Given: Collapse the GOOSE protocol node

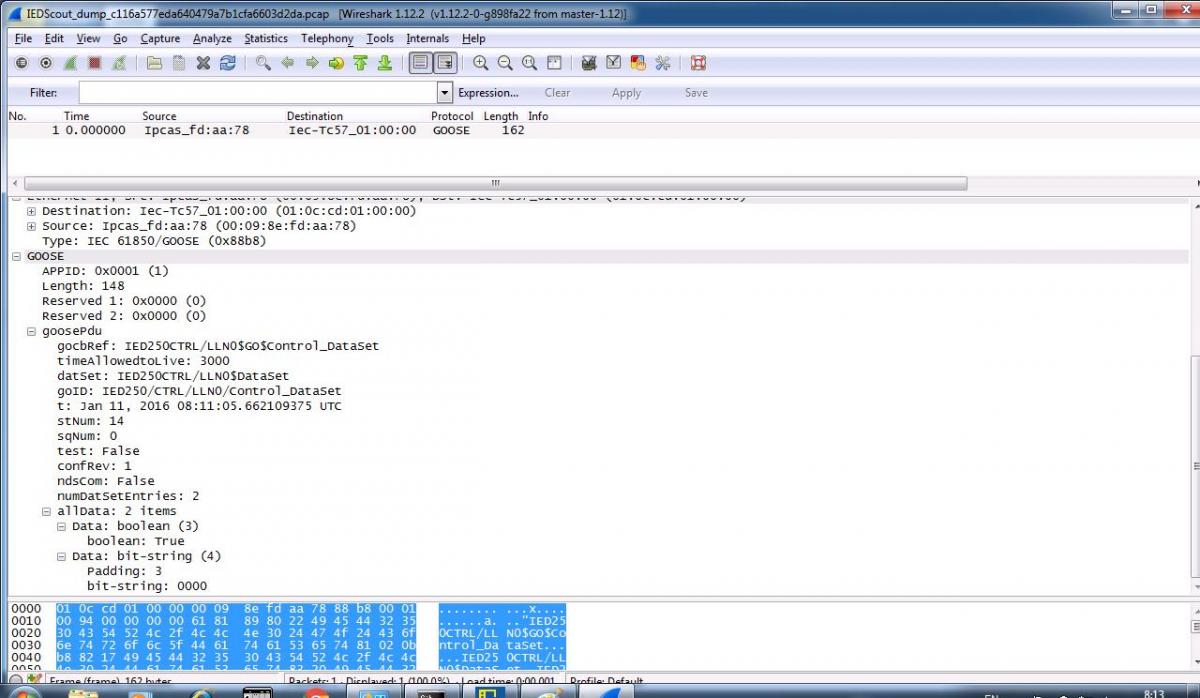Looking at the screenshot, I should tap(17, 256).
